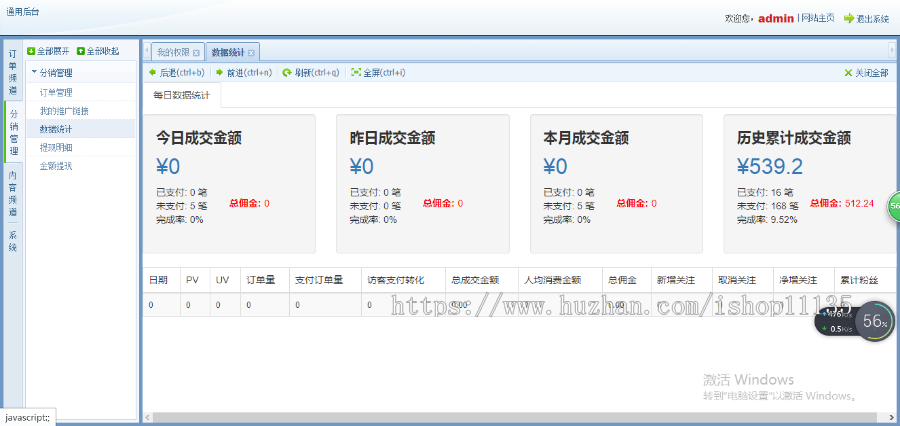
Task: Open 金额提现 in the sidebar
Action: pyautogui.click(x=56, y=166)
